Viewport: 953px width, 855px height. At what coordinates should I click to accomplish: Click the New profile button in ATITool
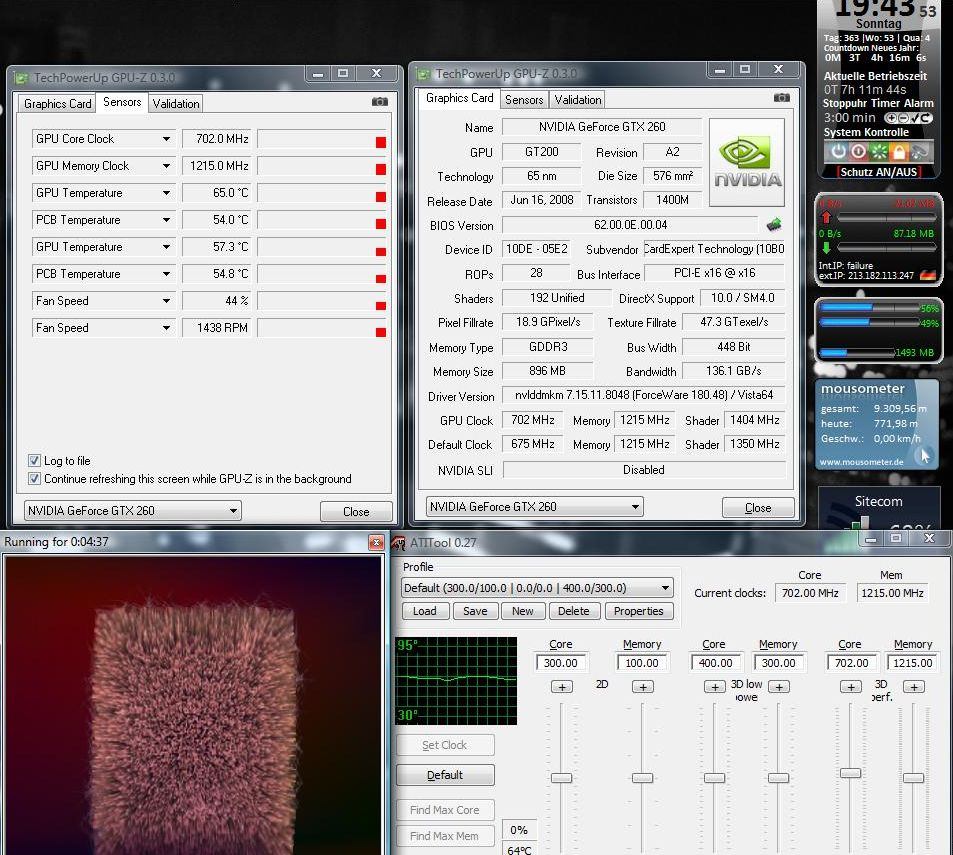tap(523, 611)
